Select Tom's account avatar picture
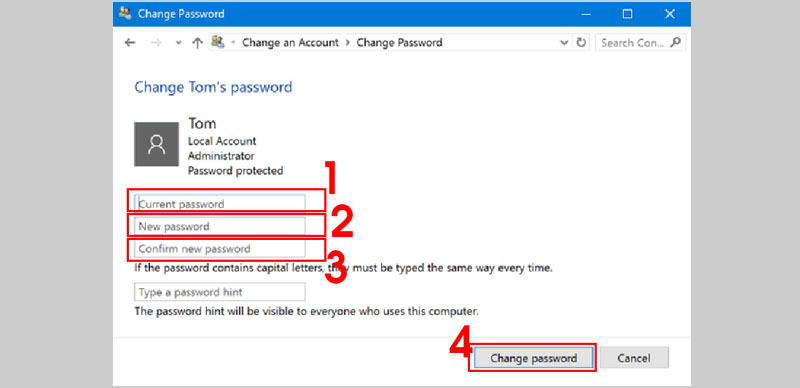800x388 pixels. pos(156,144)
